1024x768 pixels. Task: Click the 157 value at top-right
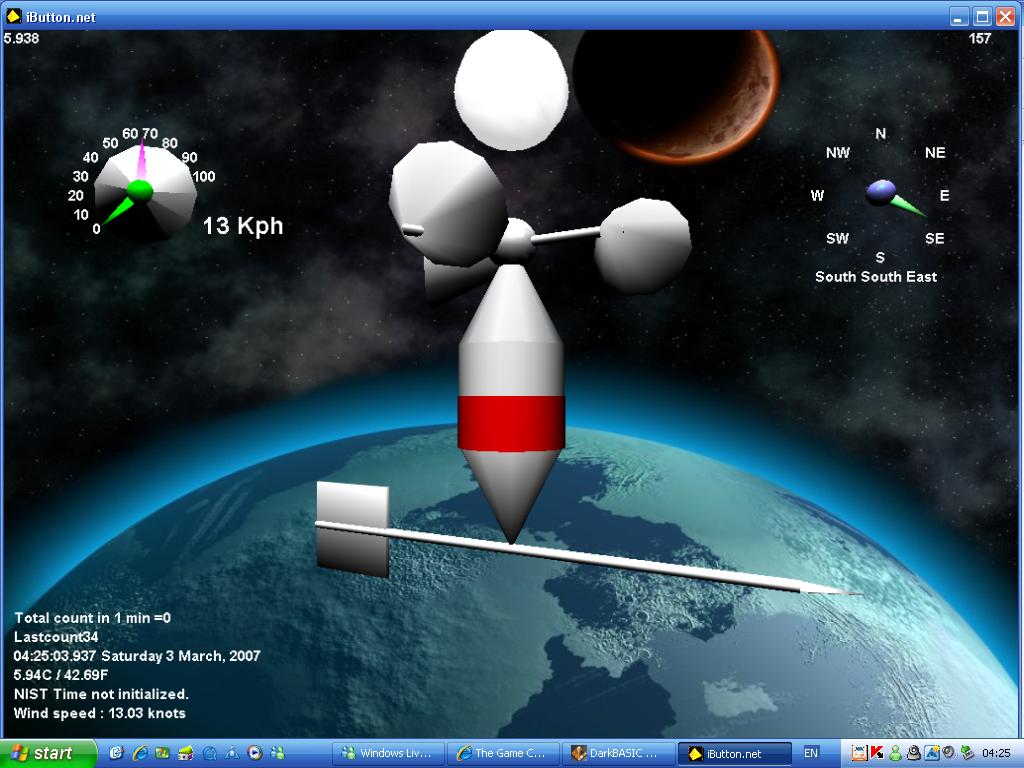[x=980, y=39]
